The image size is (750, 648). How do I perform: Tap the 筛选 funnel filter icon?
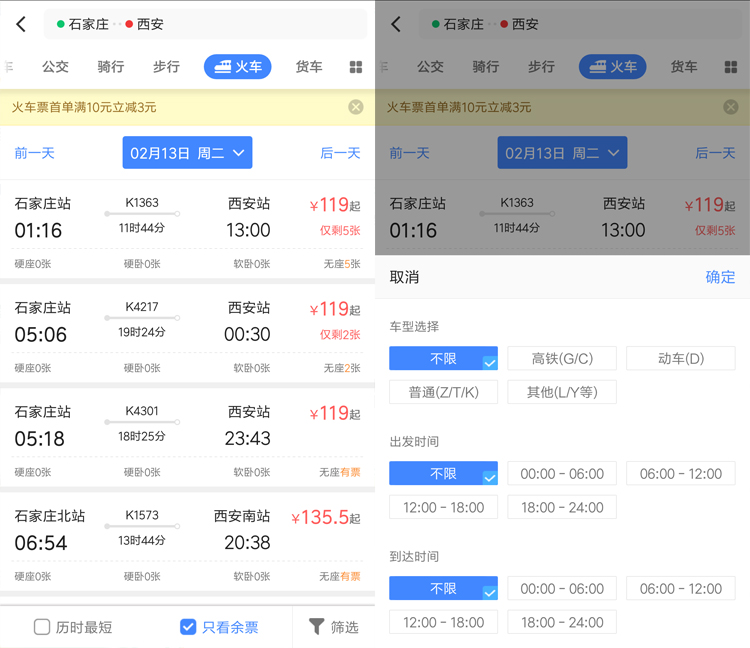[x=316, y=626]
